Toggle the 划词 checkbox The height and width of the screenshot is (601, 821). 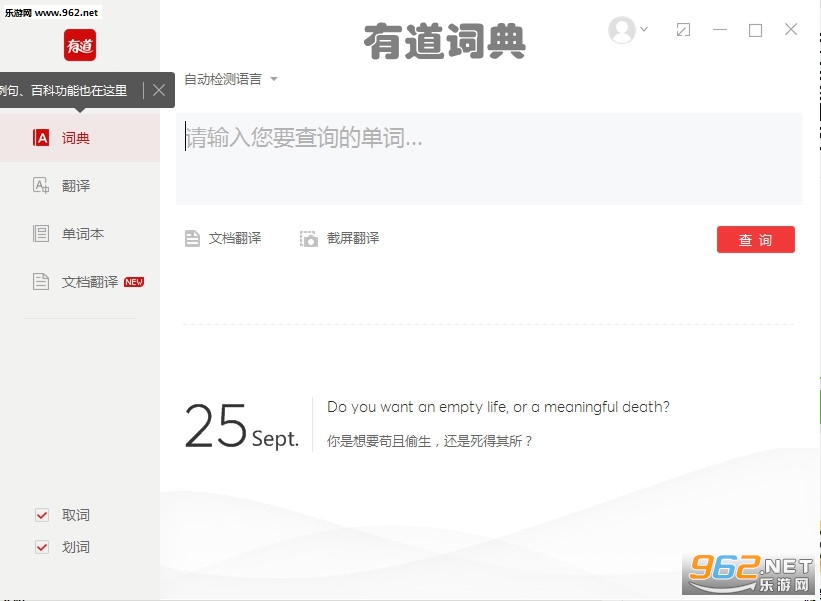click(x=42, y=547)
